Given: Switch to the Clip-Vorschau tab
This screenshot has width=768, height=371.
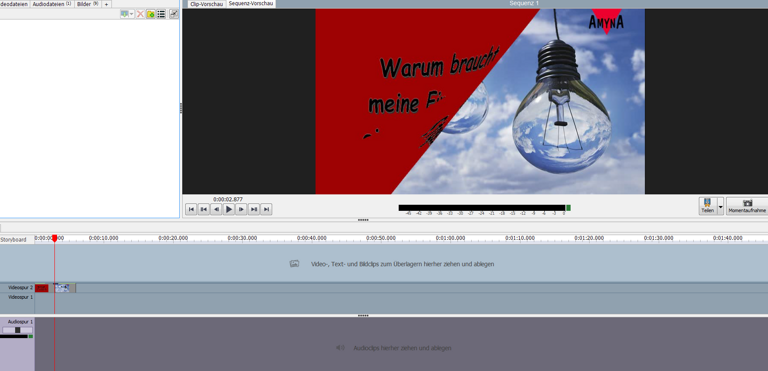Looking at the screenshot, I should pos(206,4).
